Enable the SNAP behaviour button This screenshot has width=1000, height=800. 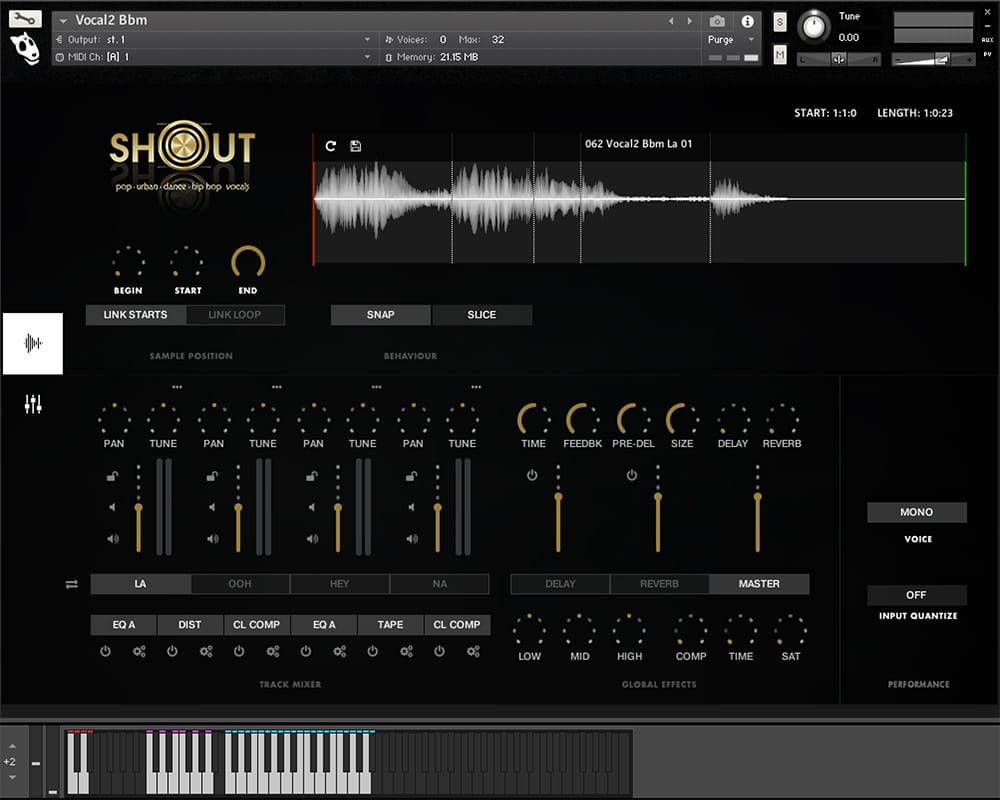pos(380,315)
